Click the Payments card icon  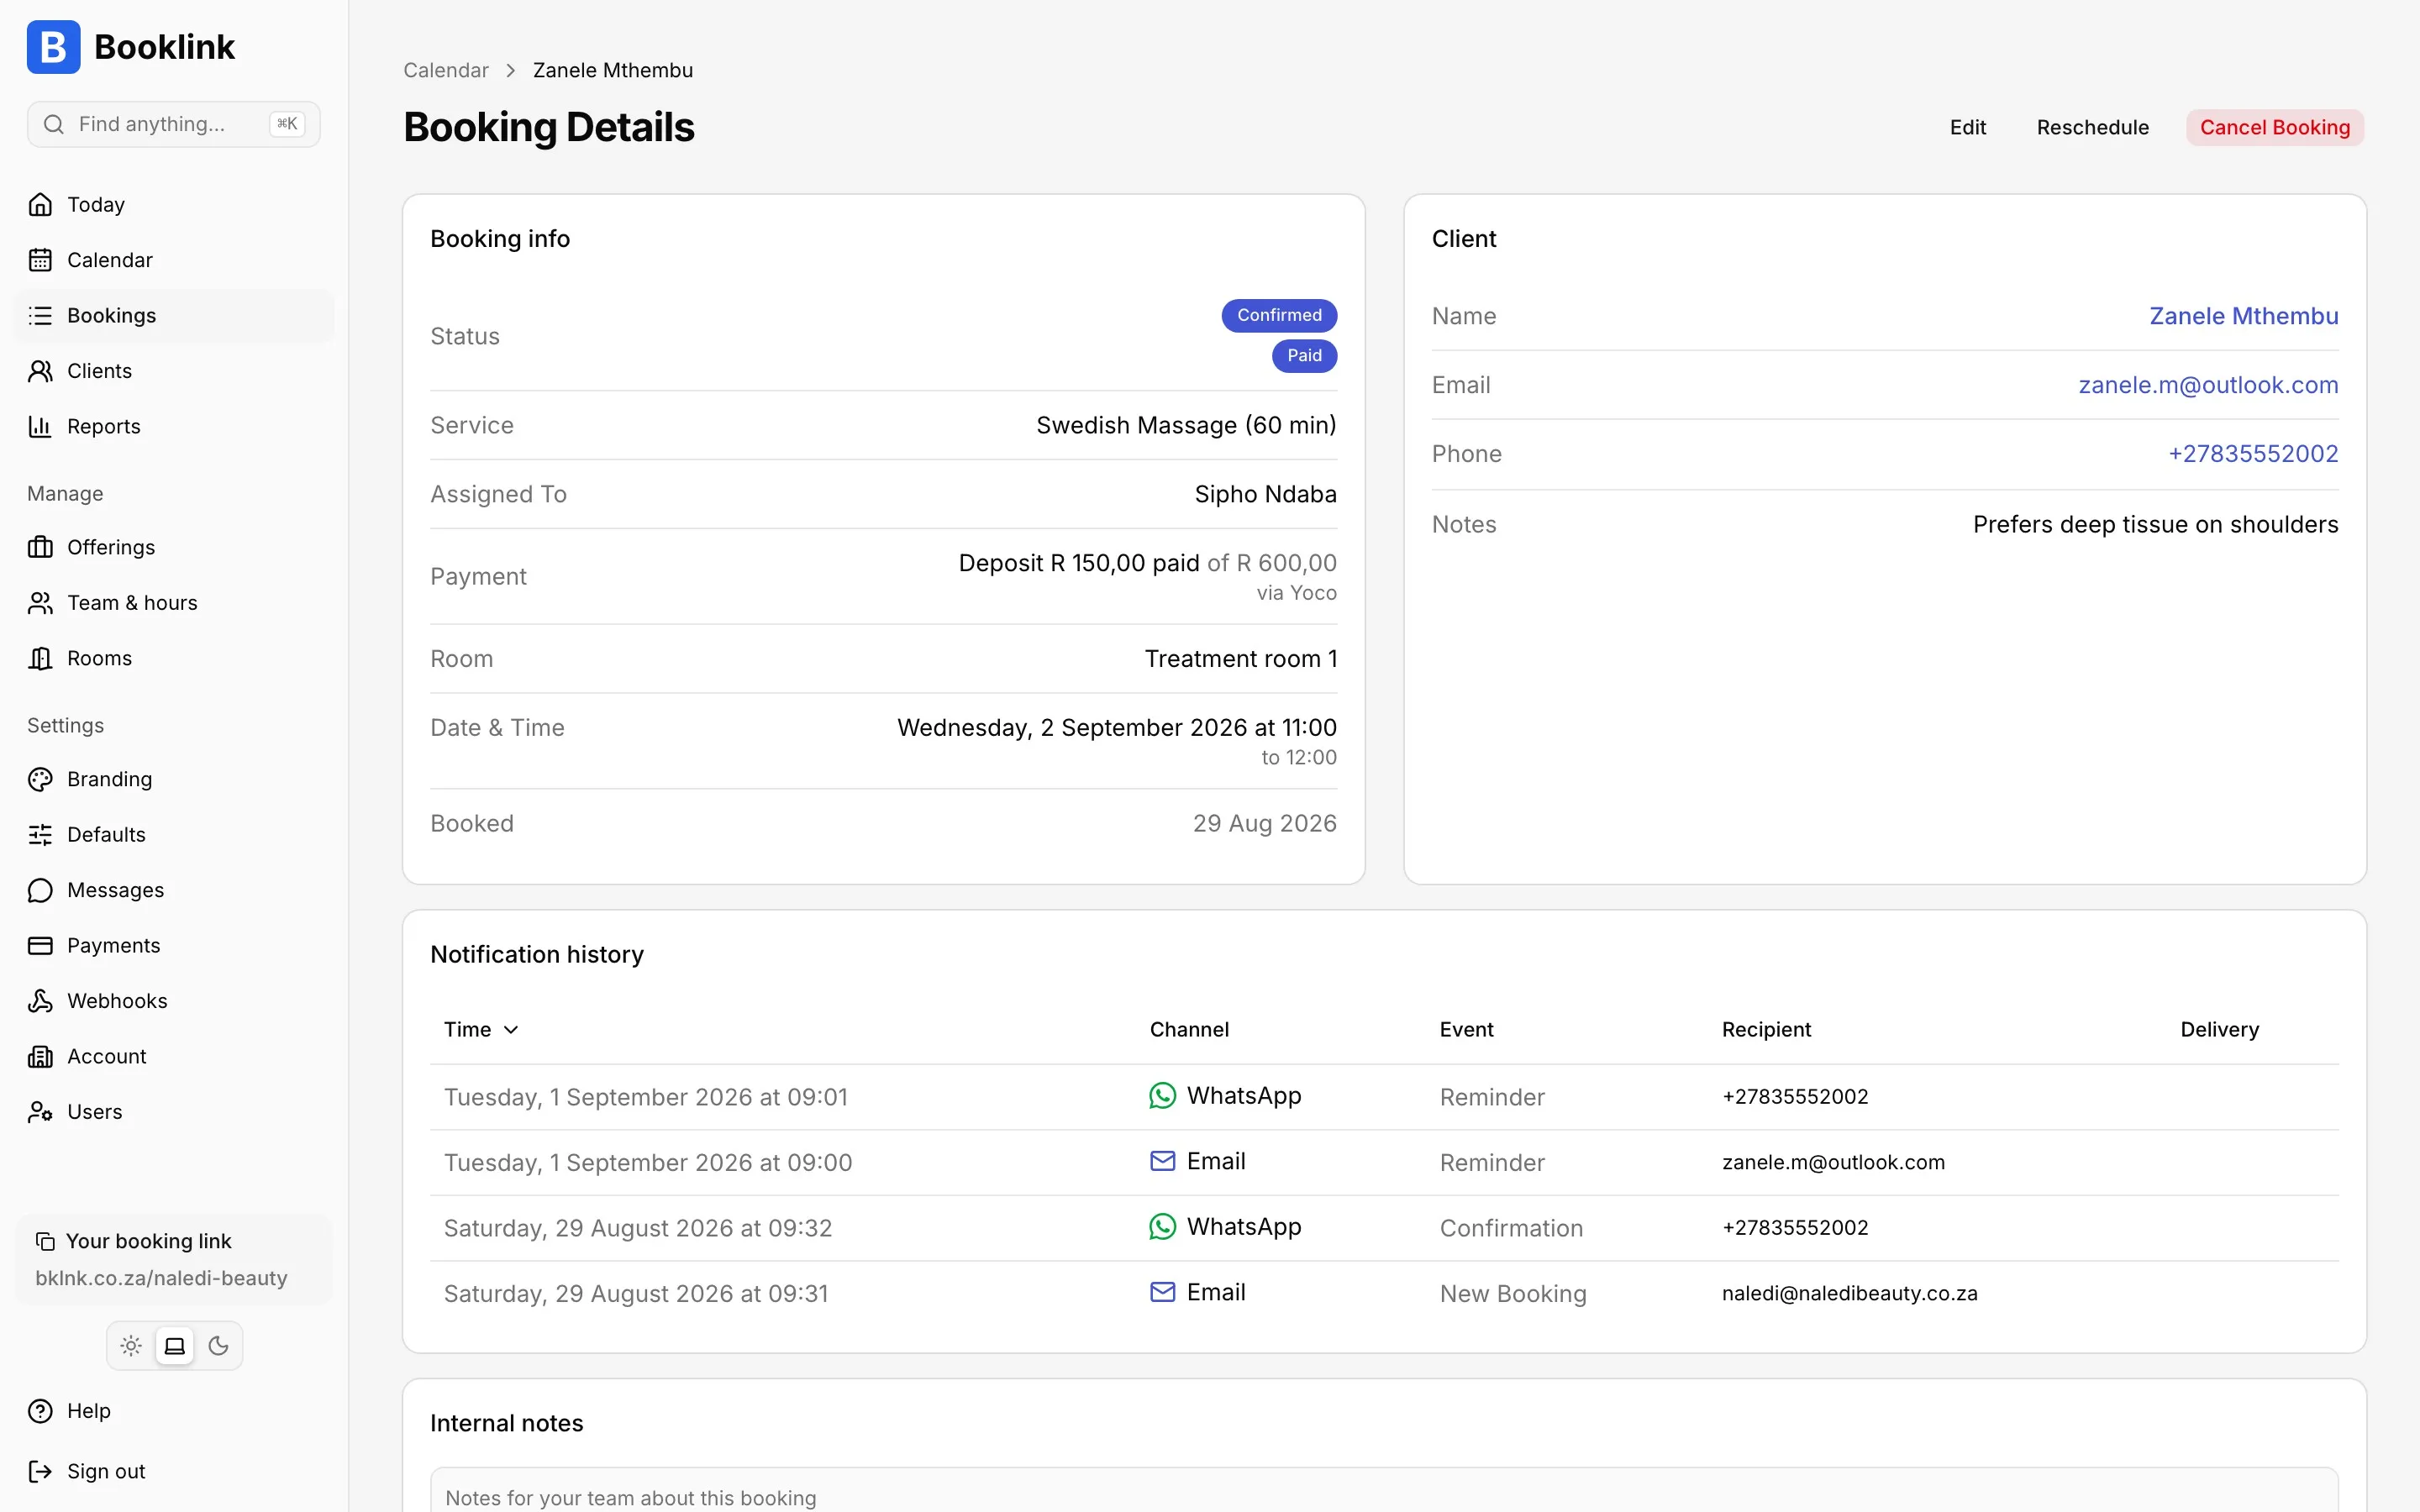pos(40,946)
